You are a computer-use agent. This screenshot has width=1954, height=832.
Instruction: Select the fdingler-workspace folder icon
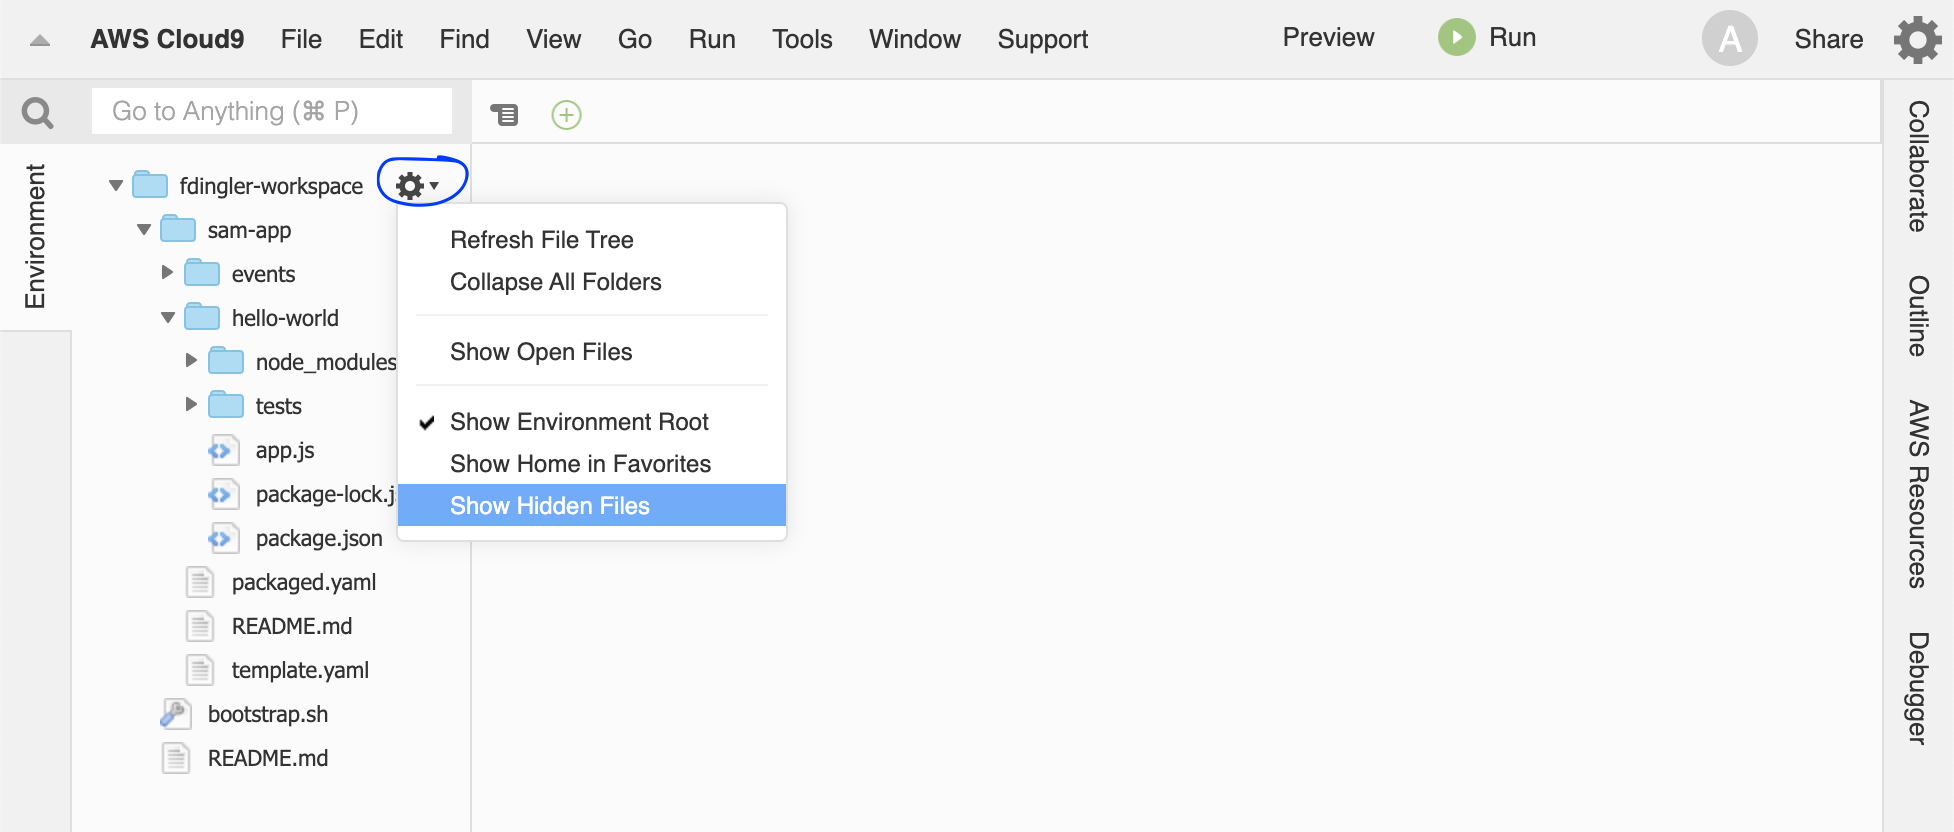pyautogui.click(x=150, y=185)
